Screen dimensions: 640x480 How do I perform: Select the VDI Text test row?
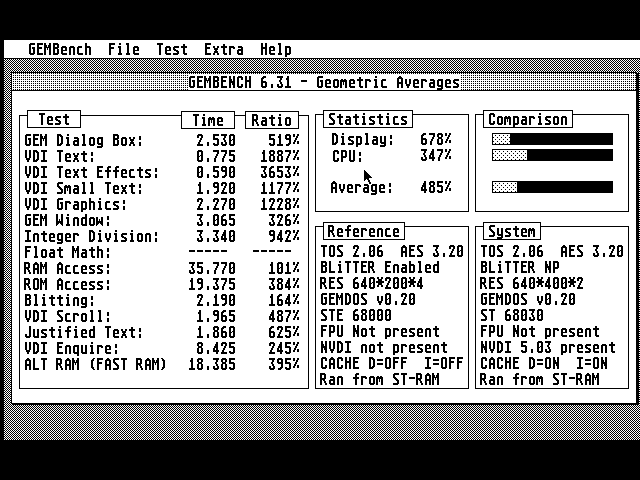pos(162,156)
